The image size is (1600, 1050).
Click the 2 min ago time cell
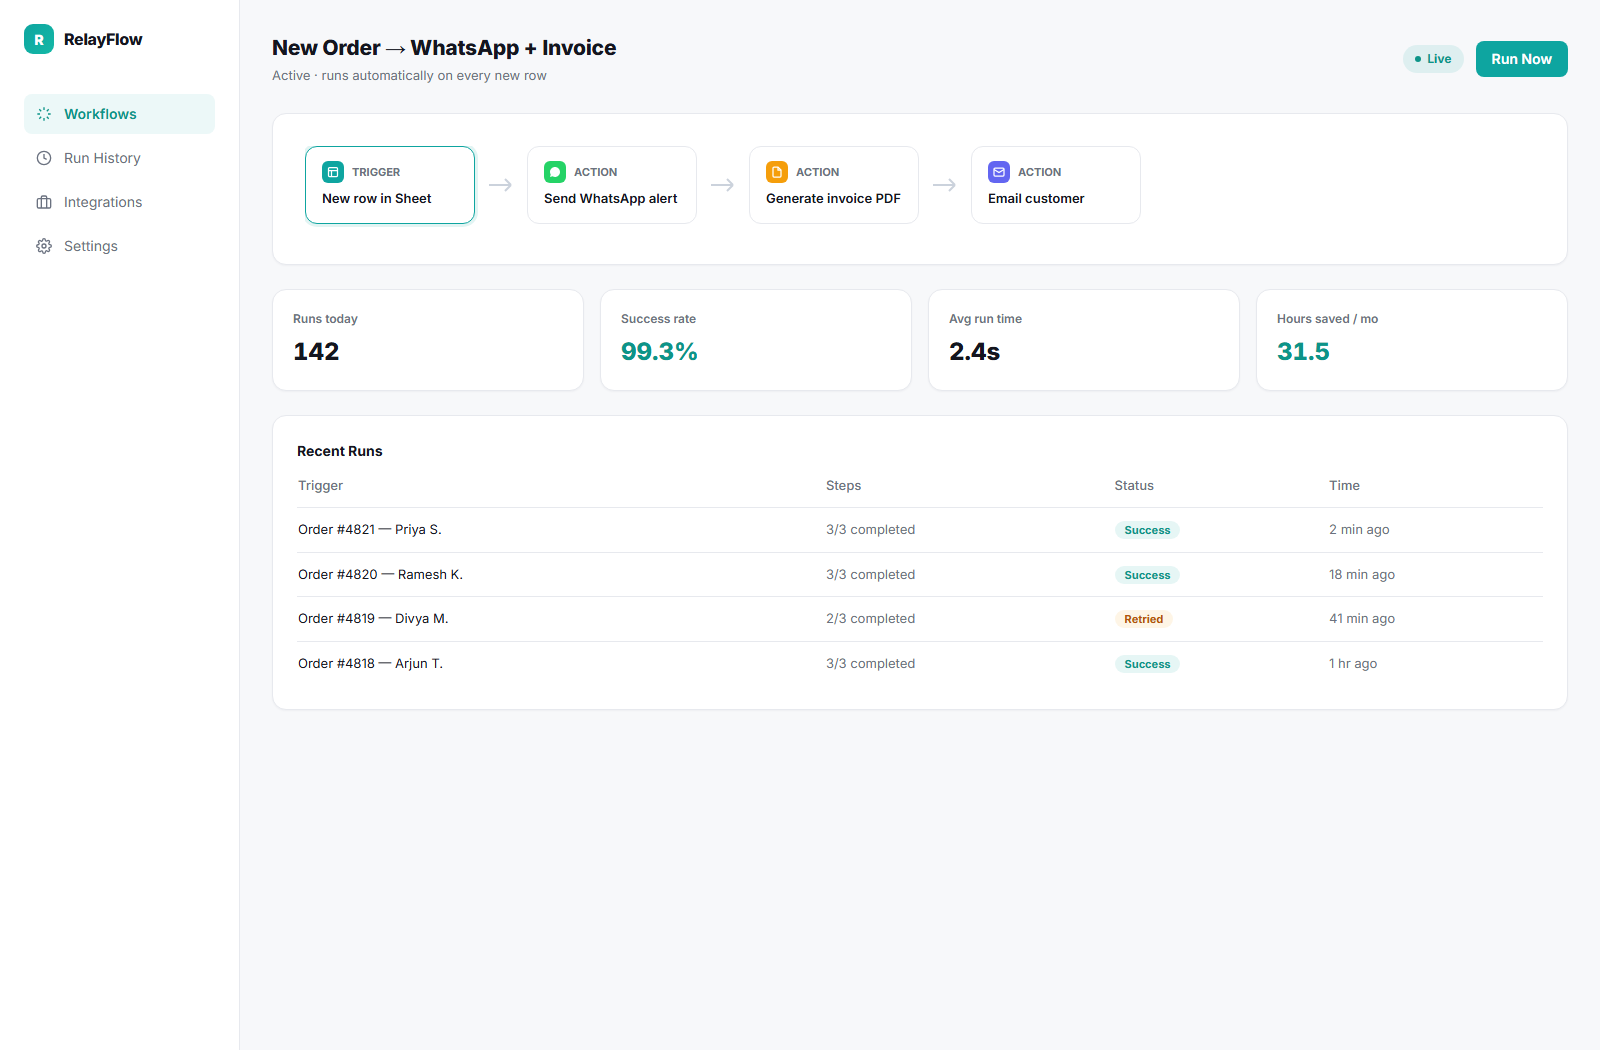pos(1359,530)
